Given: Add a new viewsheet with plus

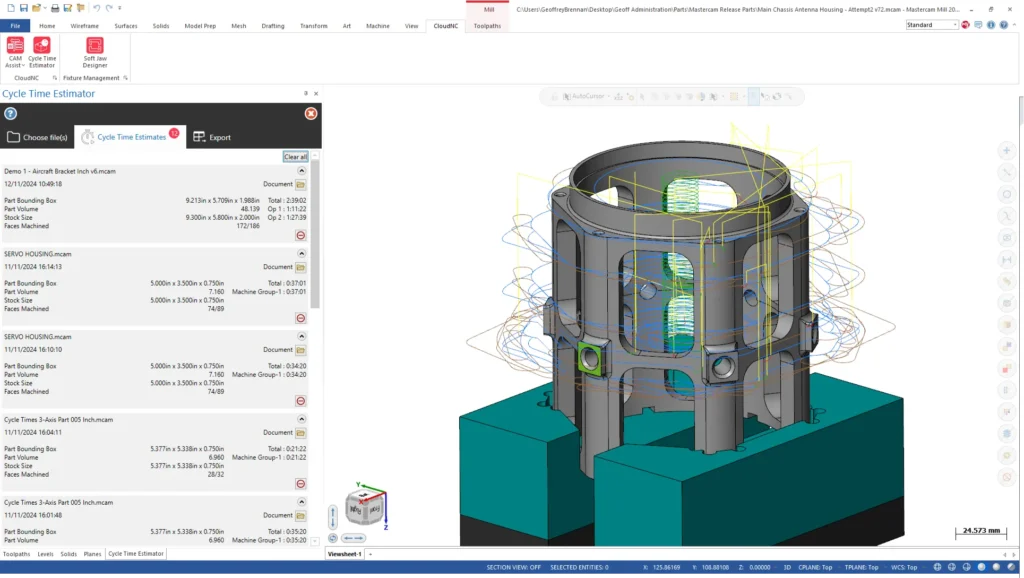Looking at the screenshot, I should (x=370, y=554).
